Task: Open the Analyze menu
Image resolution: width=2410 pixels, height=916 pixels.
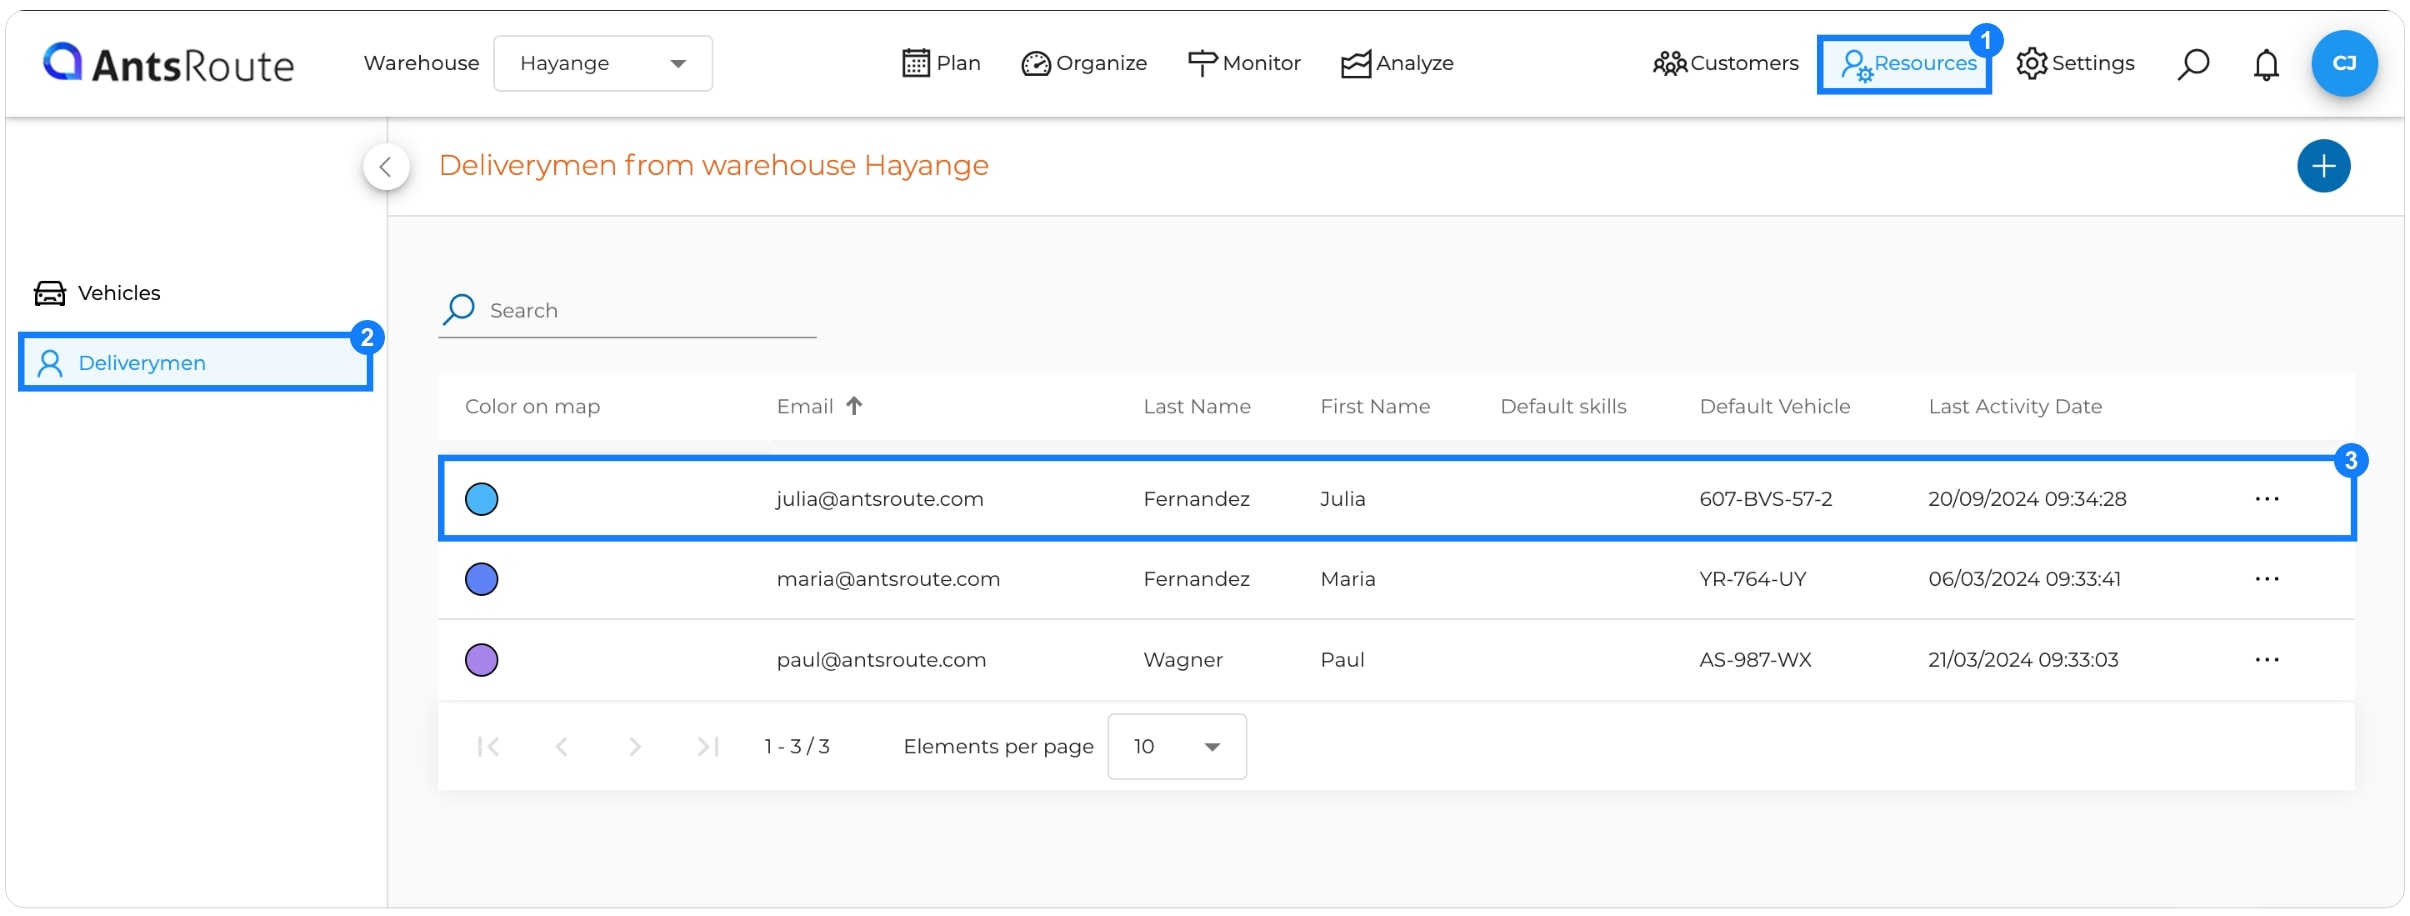Action: [1397, 63]
